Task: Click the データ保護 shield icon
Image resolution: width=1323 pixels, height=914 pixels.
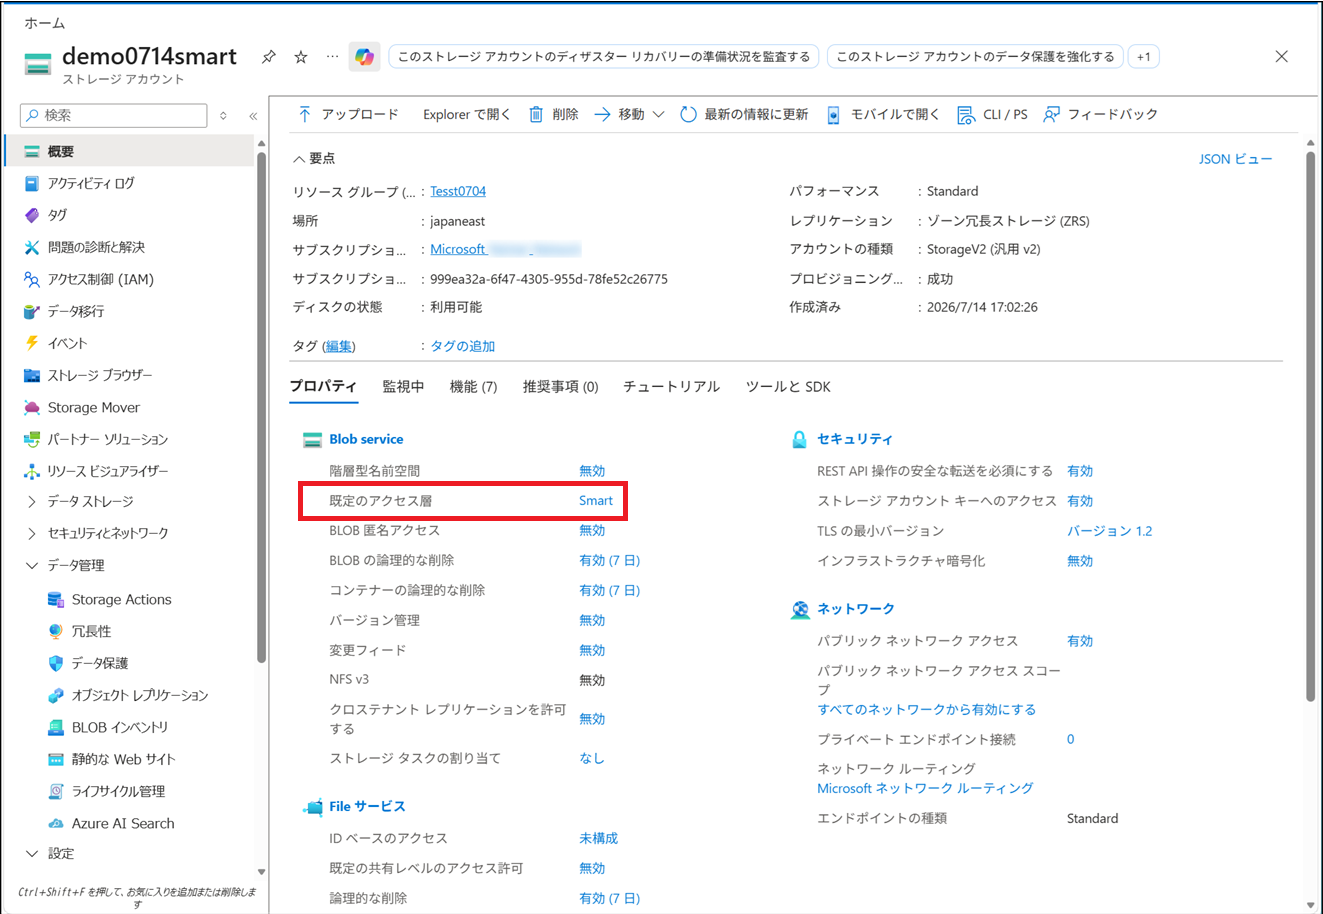Action: pos(56,663)
